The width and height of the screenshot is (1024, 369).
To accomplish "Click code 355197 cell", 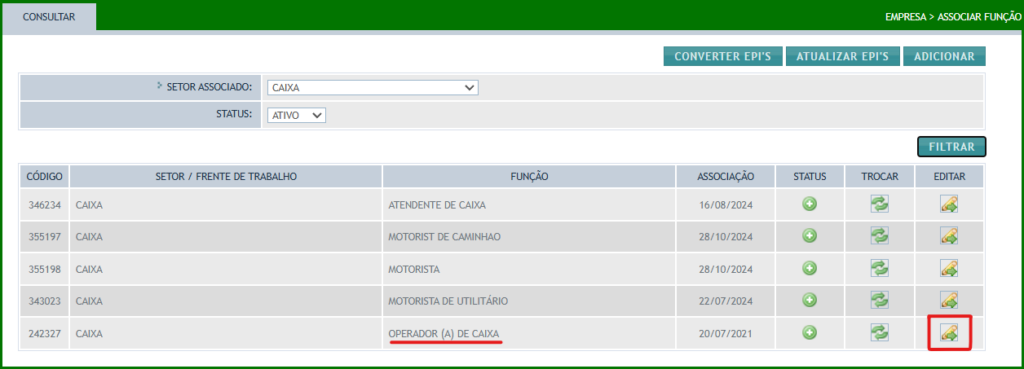I will click(44, 236).
